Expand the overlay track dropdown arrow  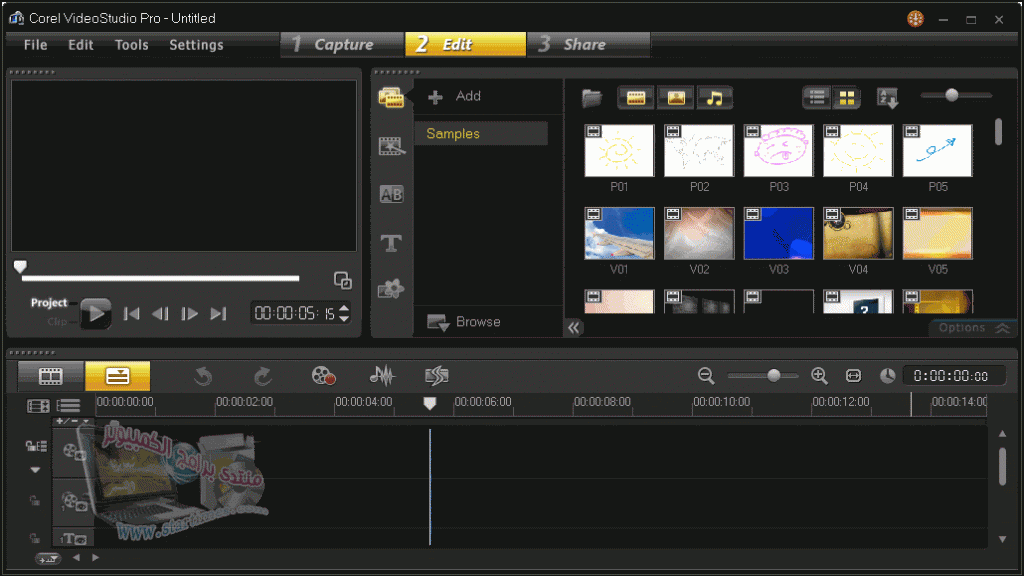tap(35, 469)
